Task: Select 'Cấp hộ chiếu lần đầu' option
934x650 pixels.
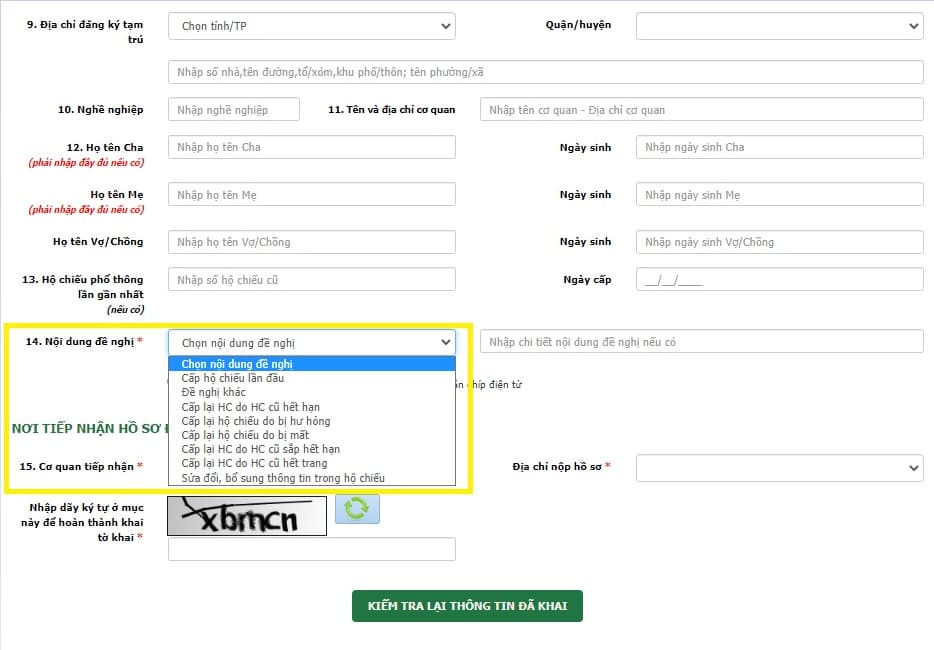Action: pyautogui.click(x=233, y=378)
